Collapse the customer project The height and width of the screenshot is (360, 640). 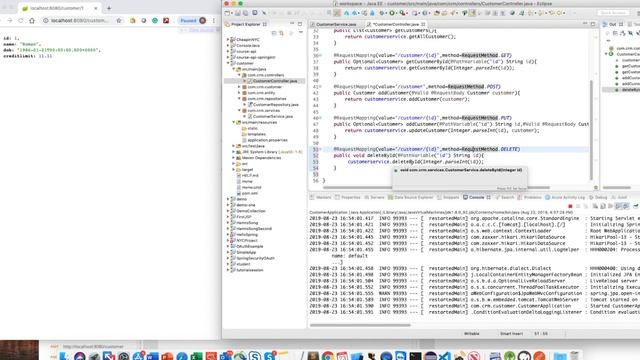[x=228, y=63]
